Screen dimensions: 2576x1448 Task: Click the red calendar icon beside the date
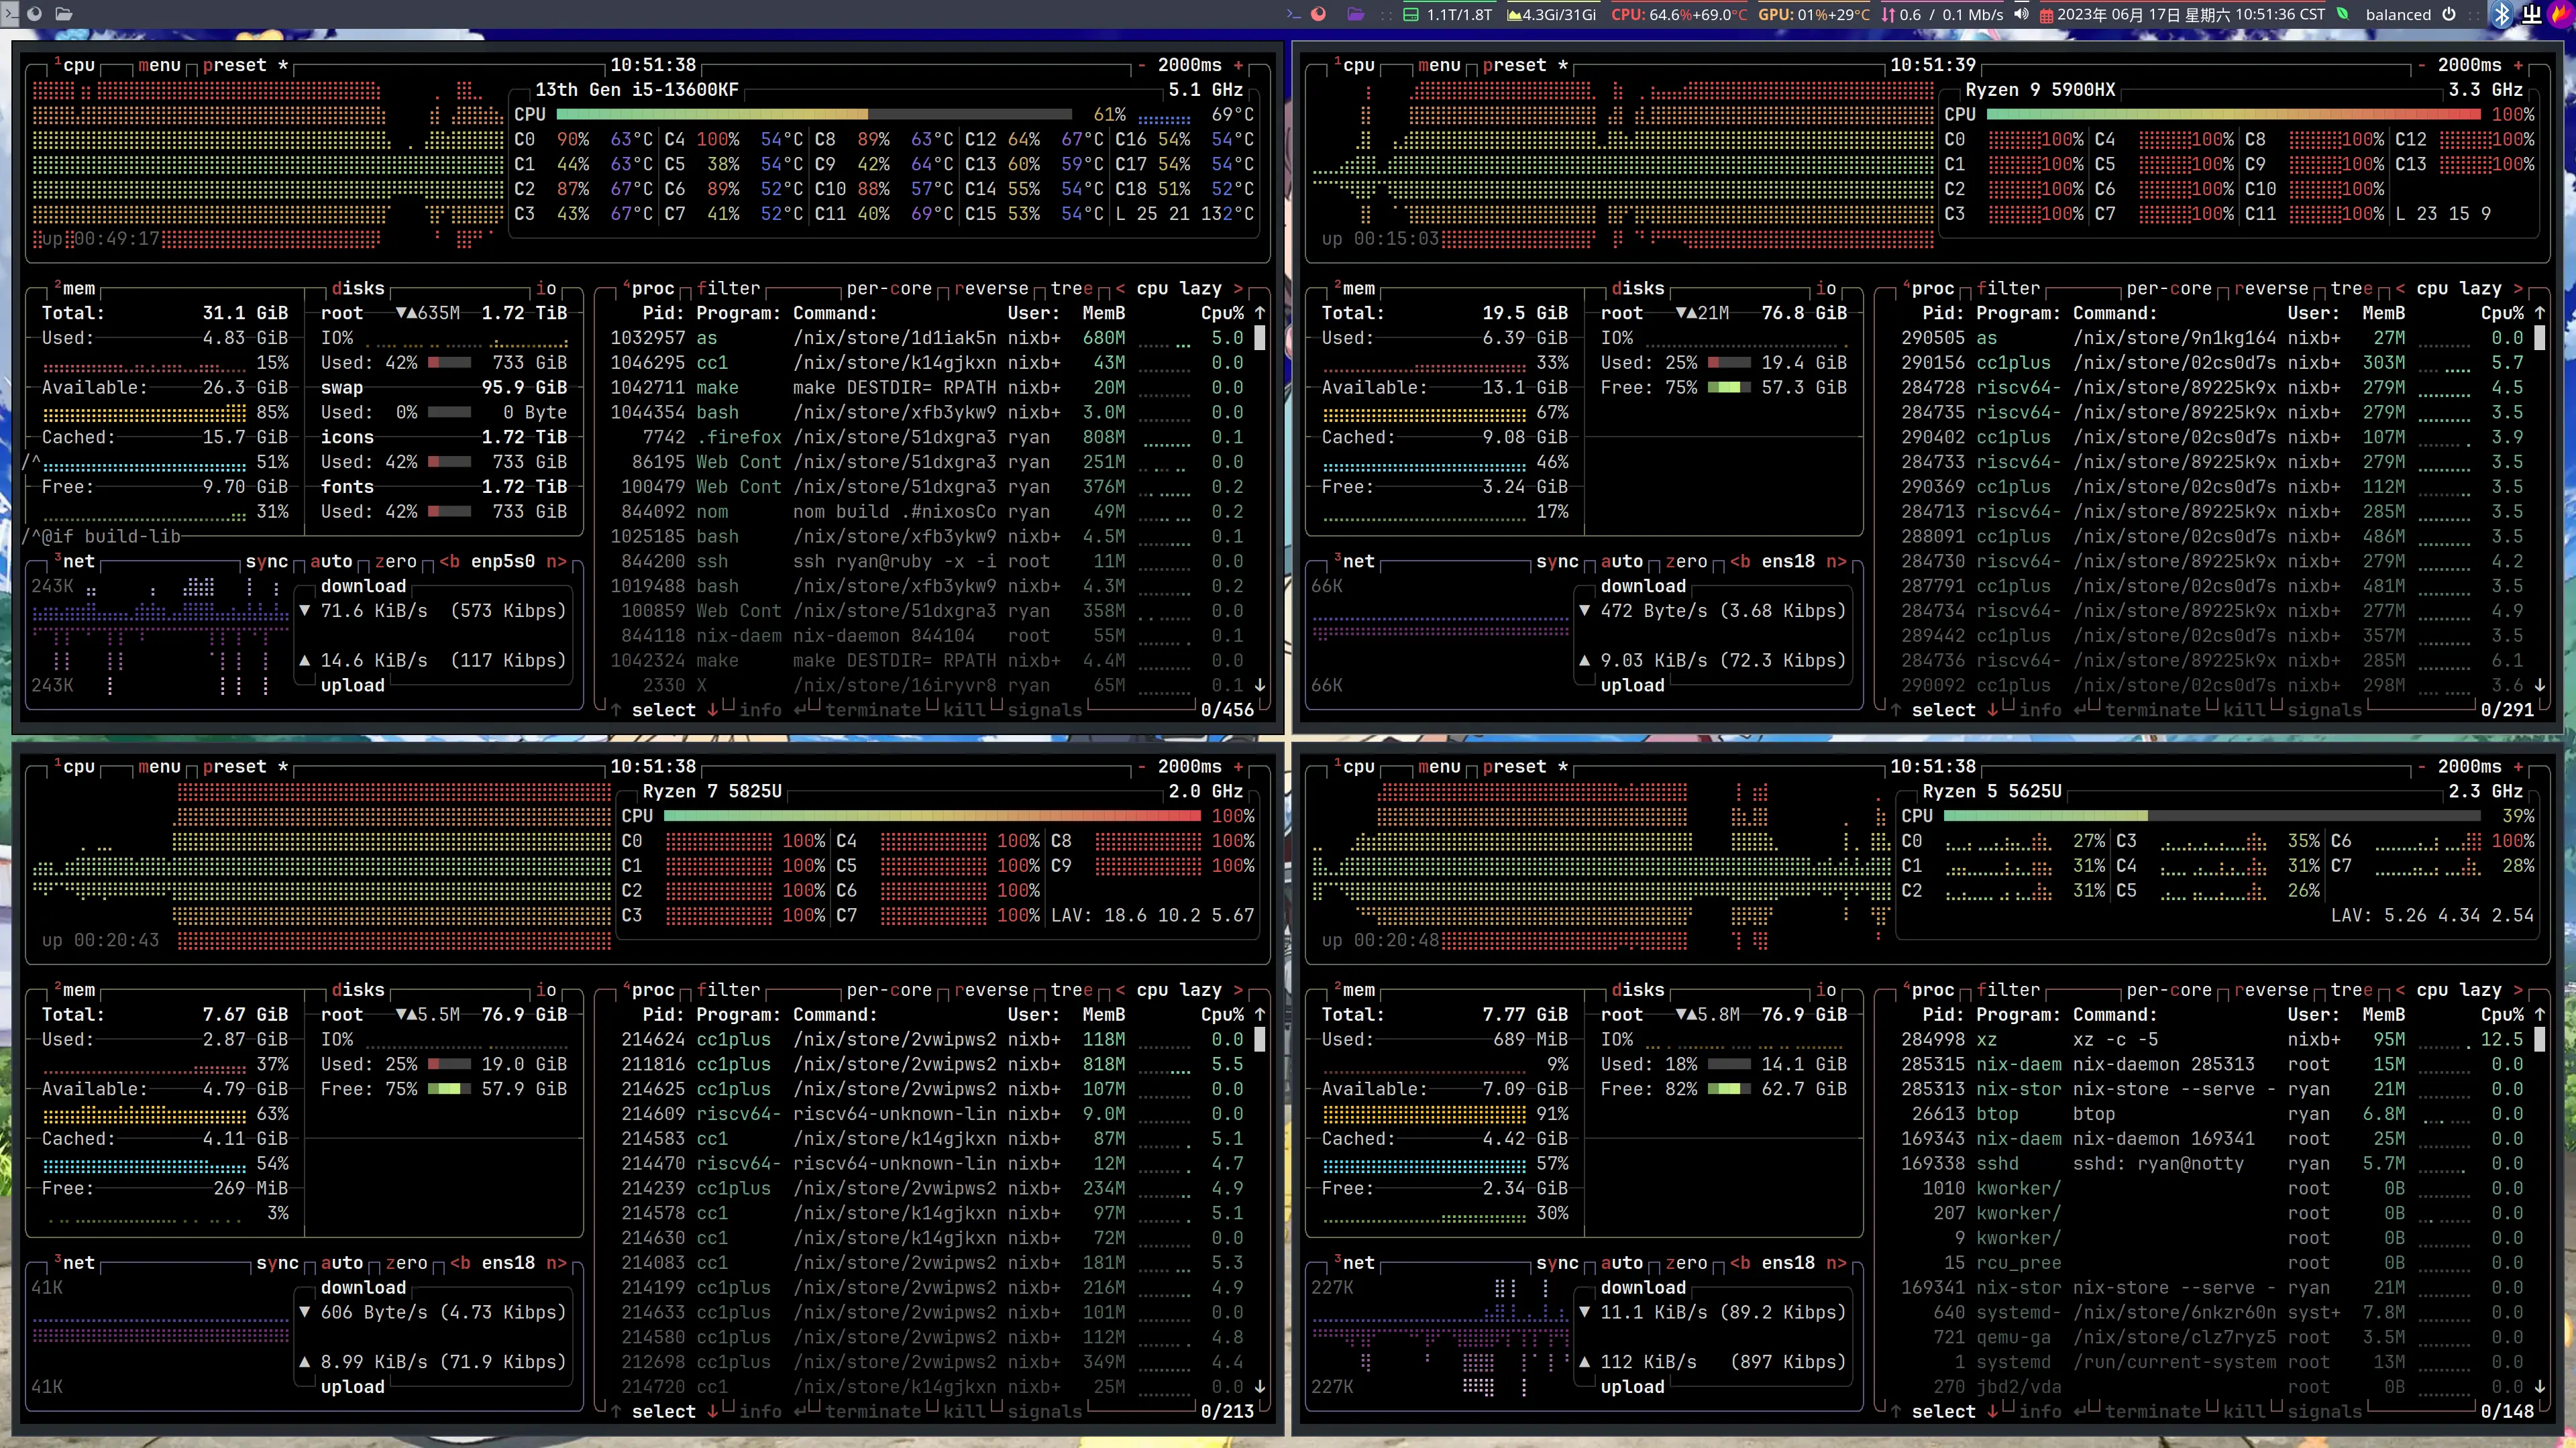tap(2046, 14)
